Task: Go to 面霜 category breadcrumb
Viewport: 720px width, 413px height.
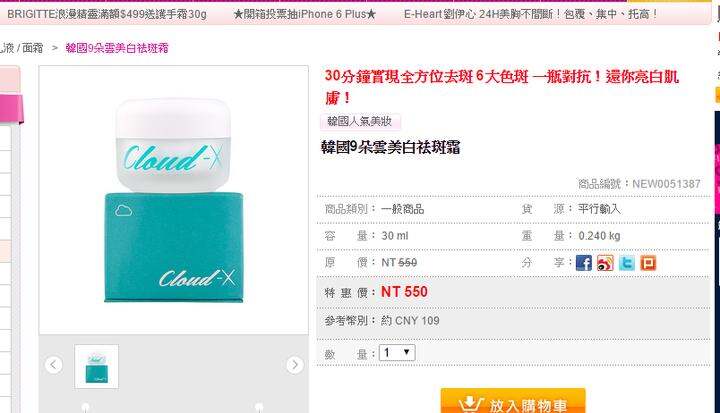Action: (32, 48)
